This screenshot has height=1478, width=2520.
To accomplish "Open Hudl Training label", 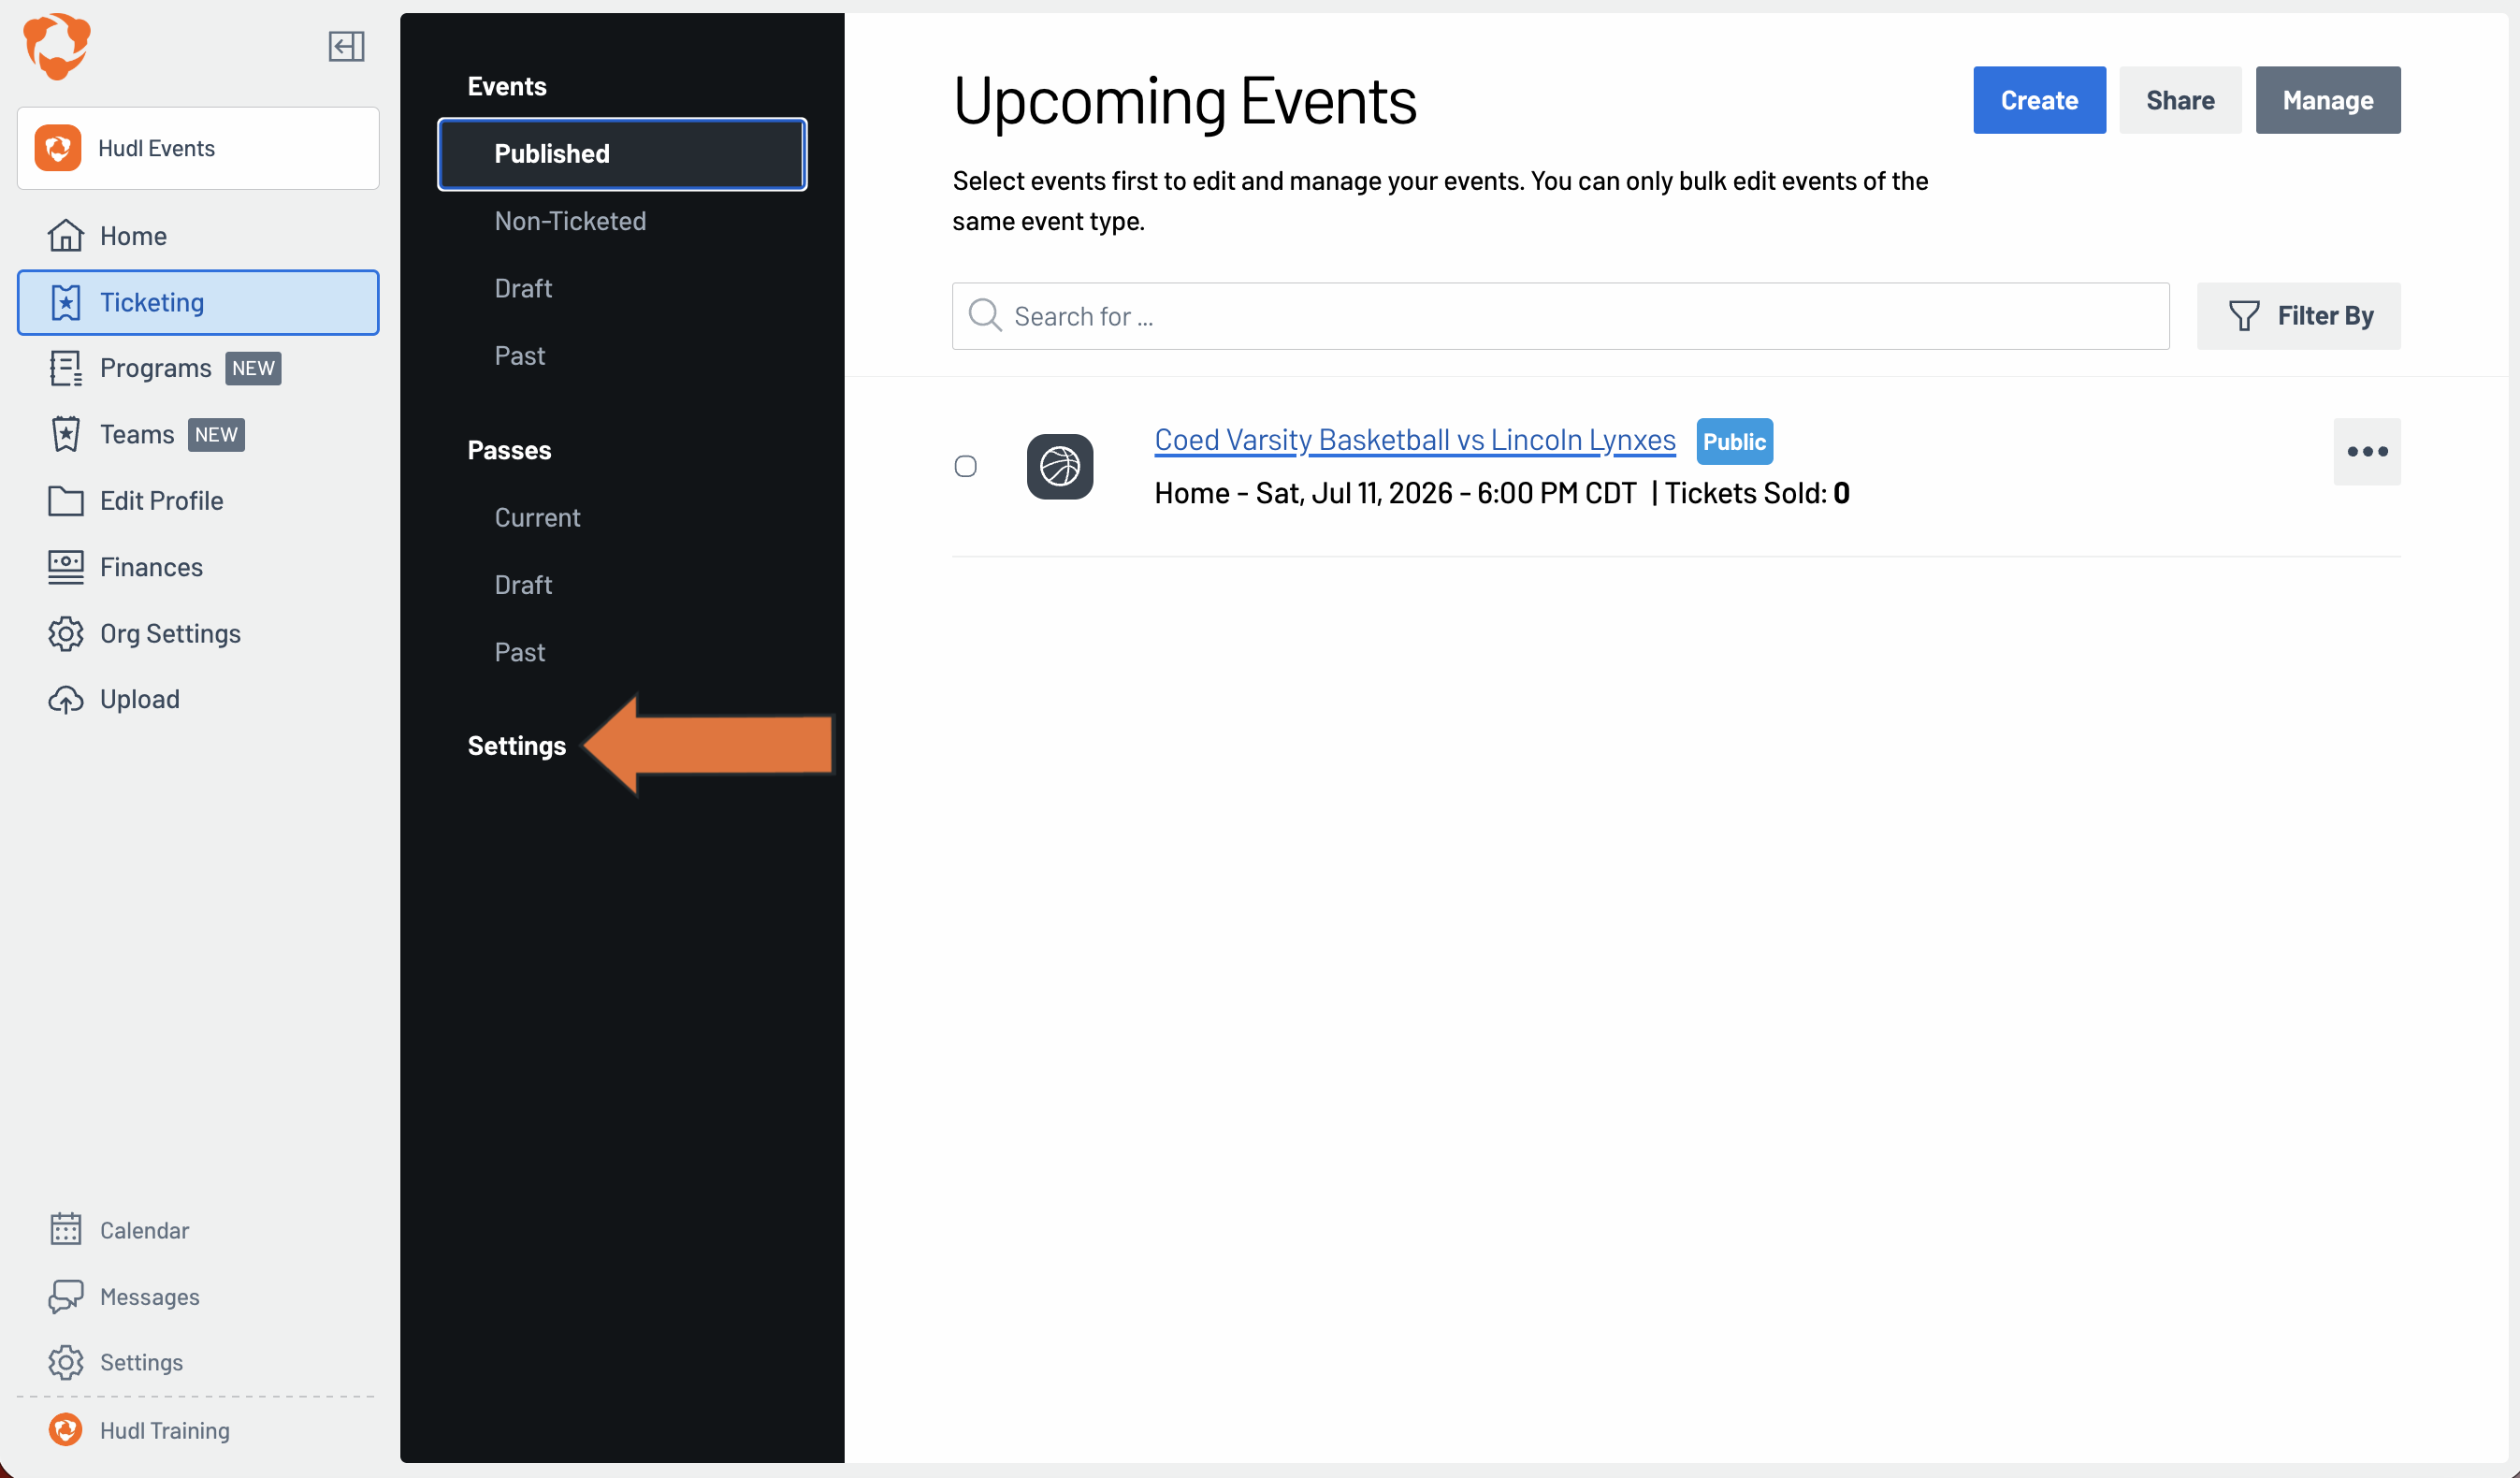I will pos(165,1430).
